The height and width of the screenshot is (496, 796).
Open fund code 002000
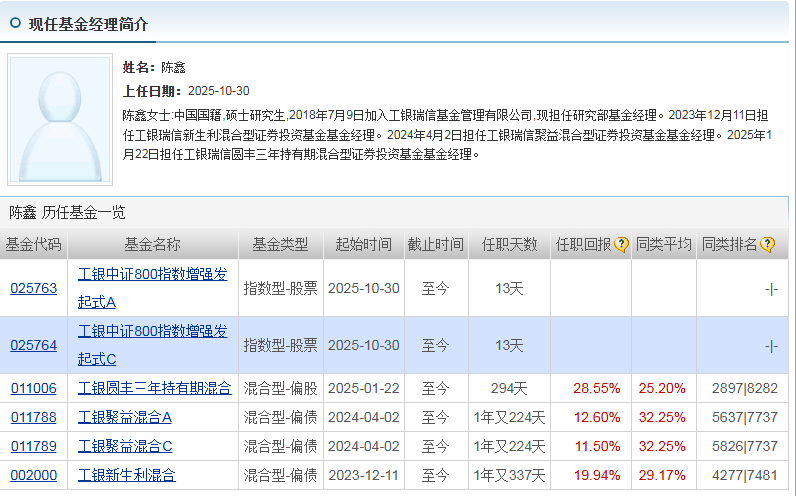(34, 475)
